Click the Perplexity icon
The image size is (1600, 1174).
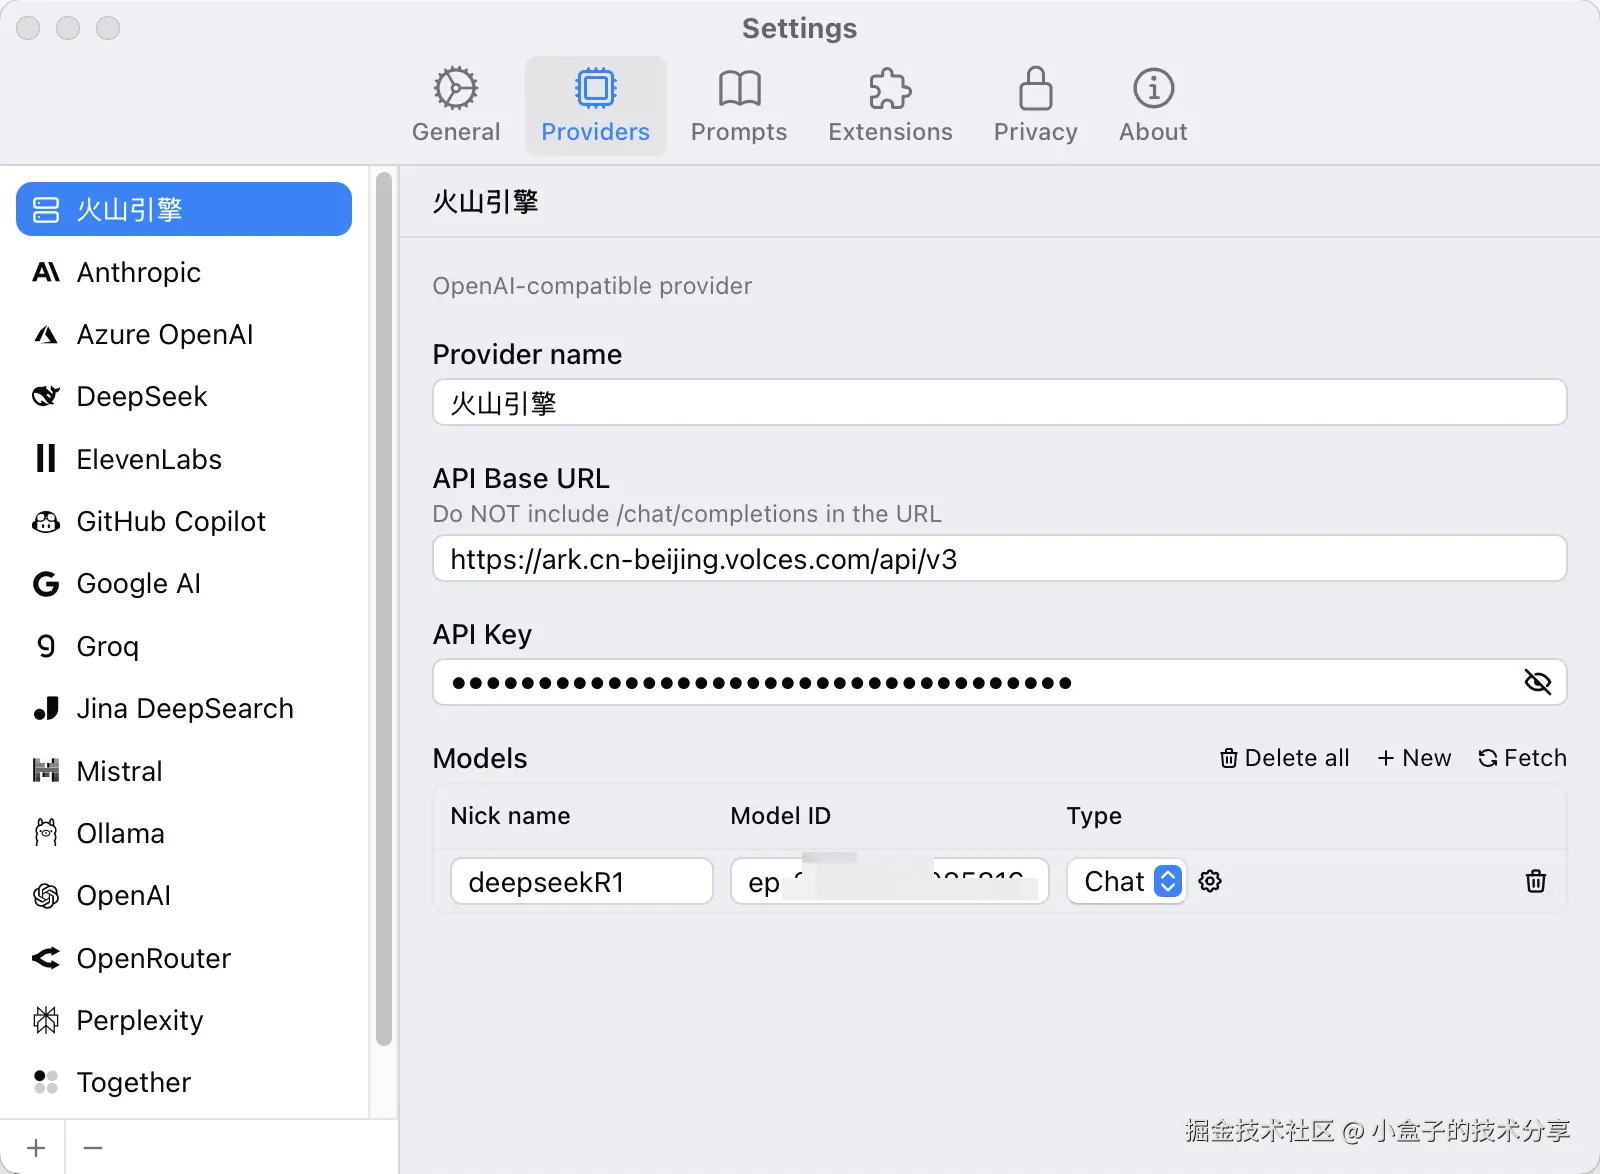pyautogui.click(x=46, y=1020)
